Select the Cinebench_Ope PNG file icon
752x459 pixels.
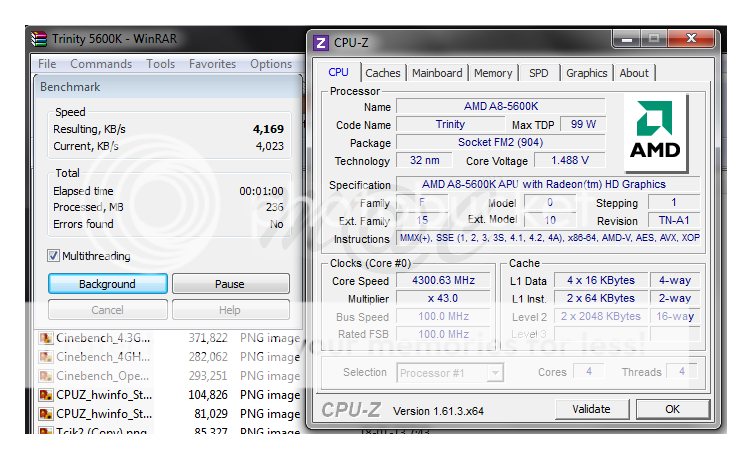tap(46, 376)
